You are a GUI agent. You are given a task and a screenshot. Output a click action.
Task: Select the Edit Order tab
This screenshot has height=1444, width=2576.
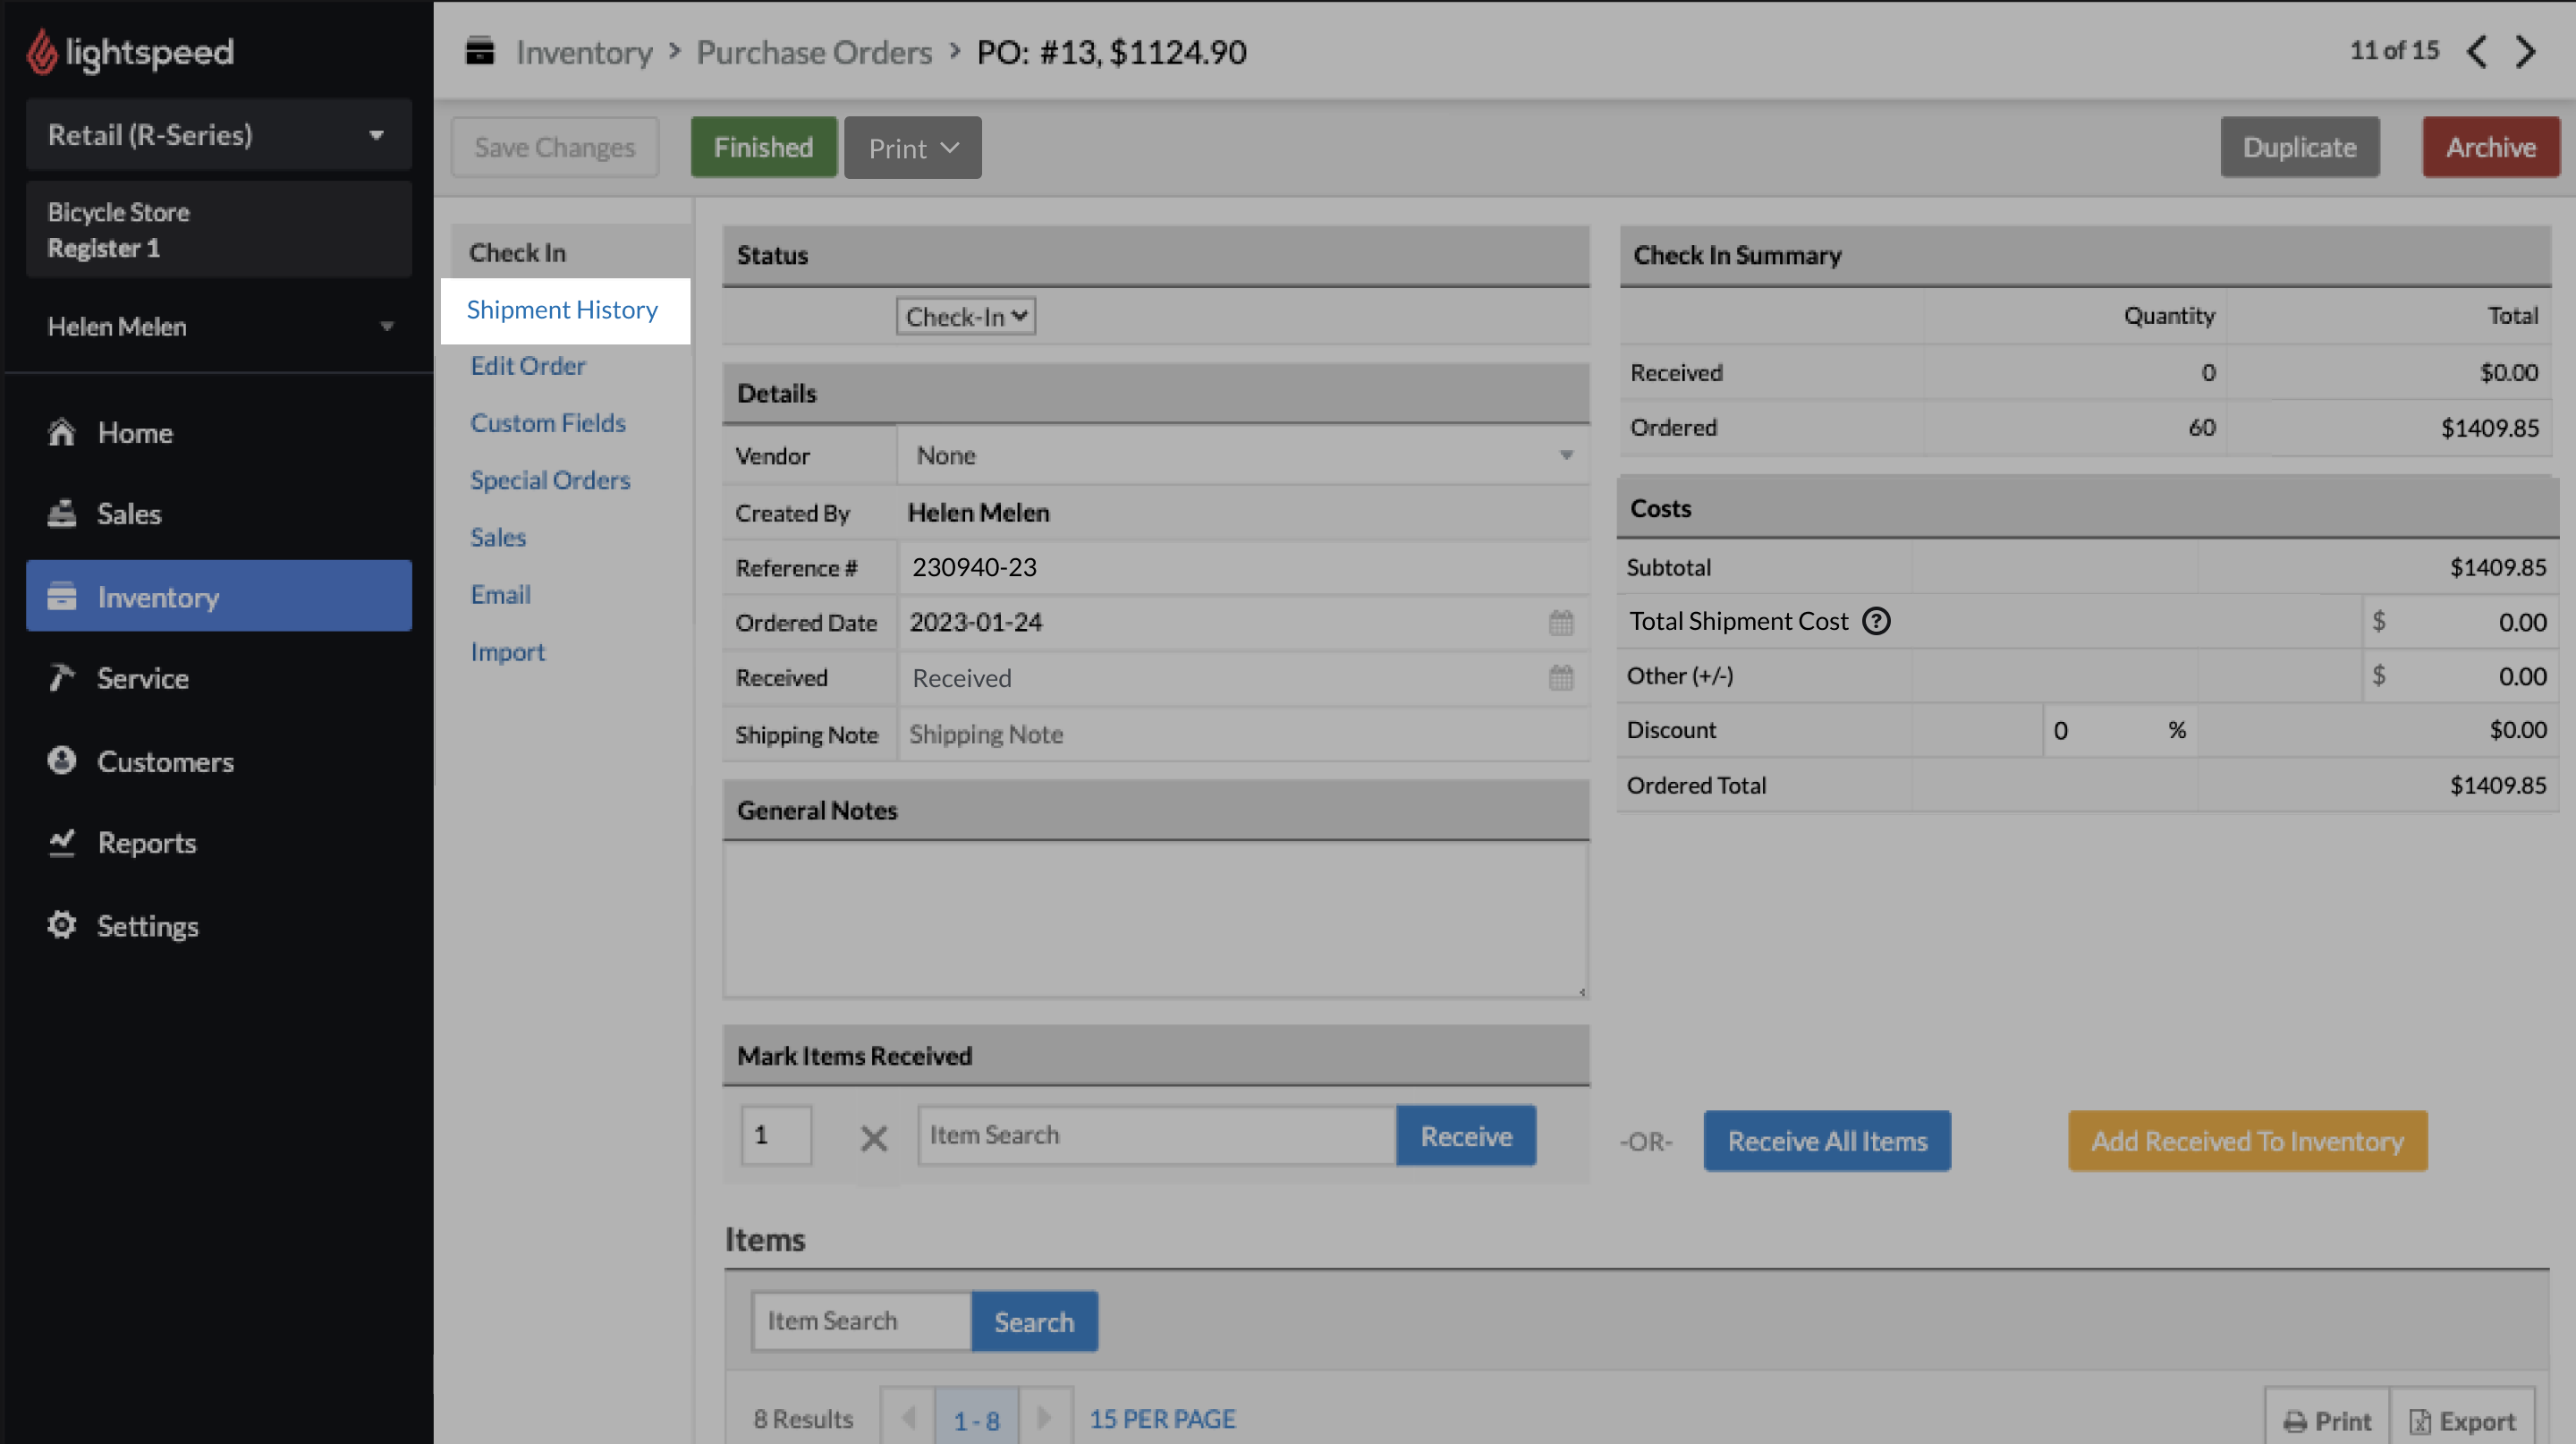525,364
